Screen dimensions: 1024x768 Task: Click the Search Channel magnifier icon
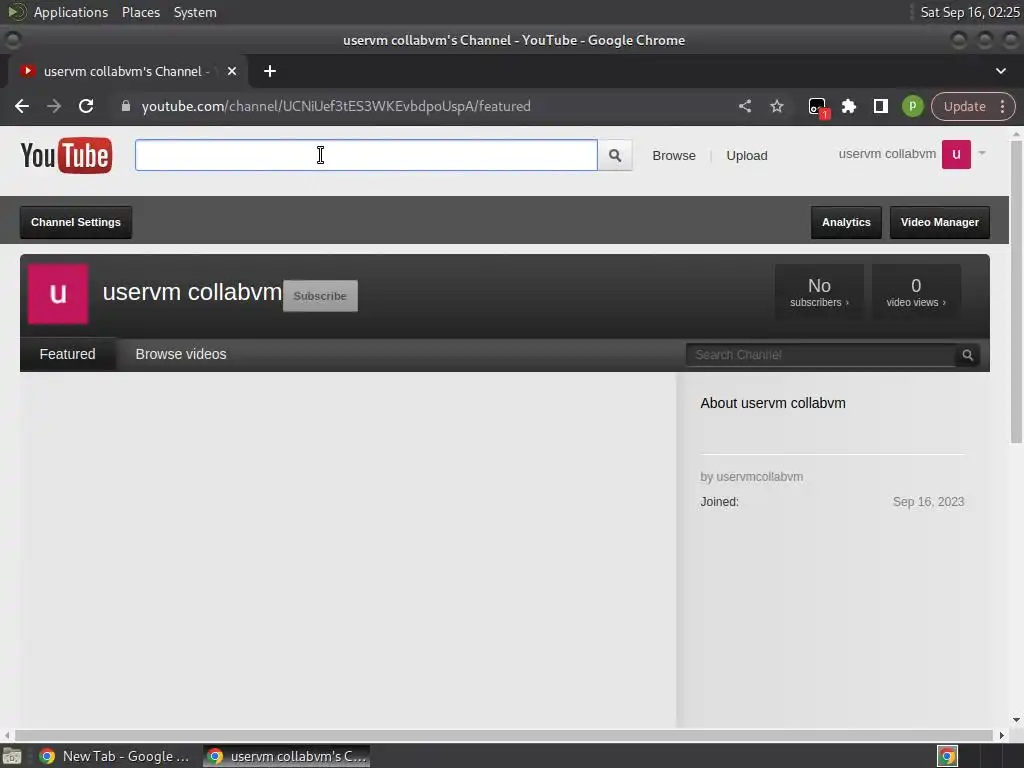967,355
